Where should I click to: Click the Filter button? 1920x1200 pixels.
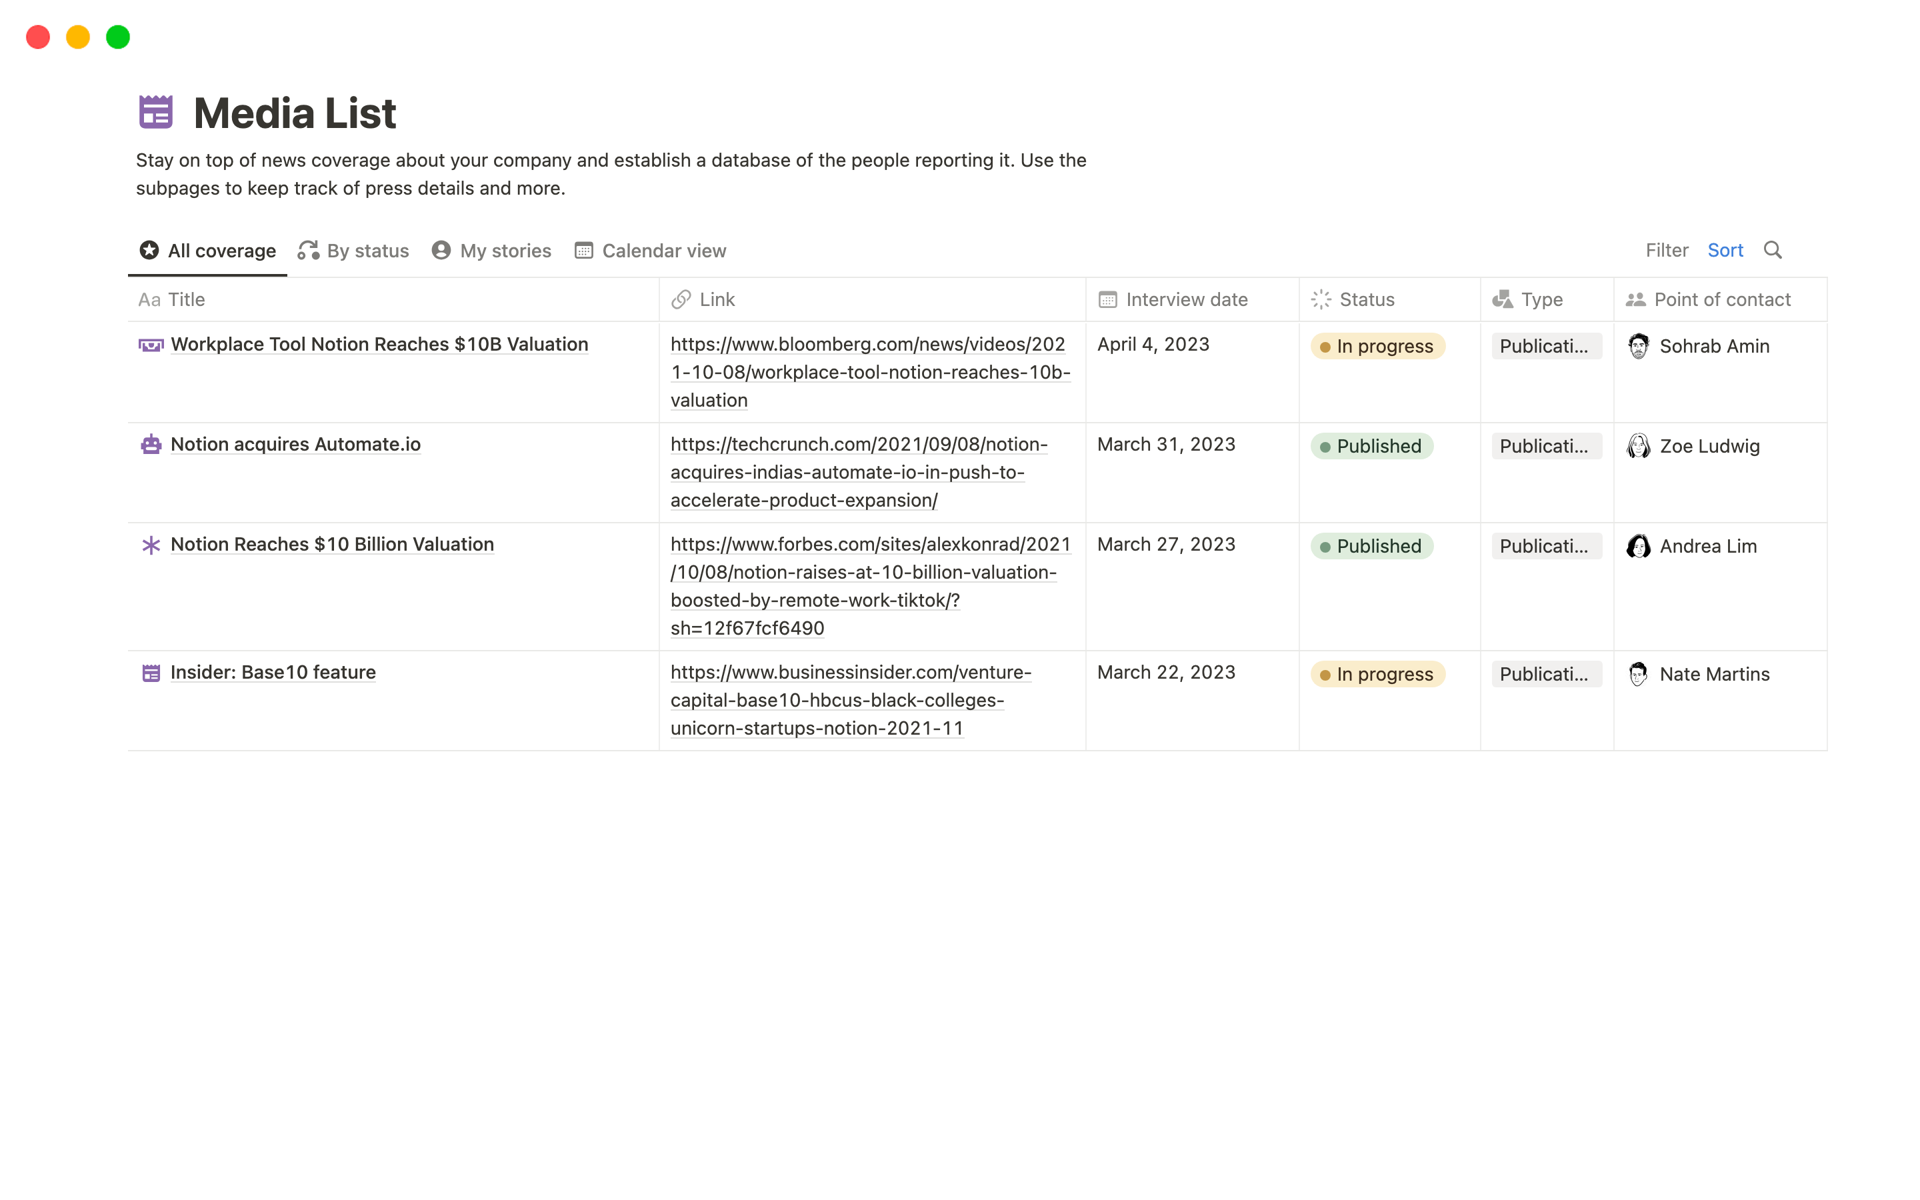tap(1666, 250)
